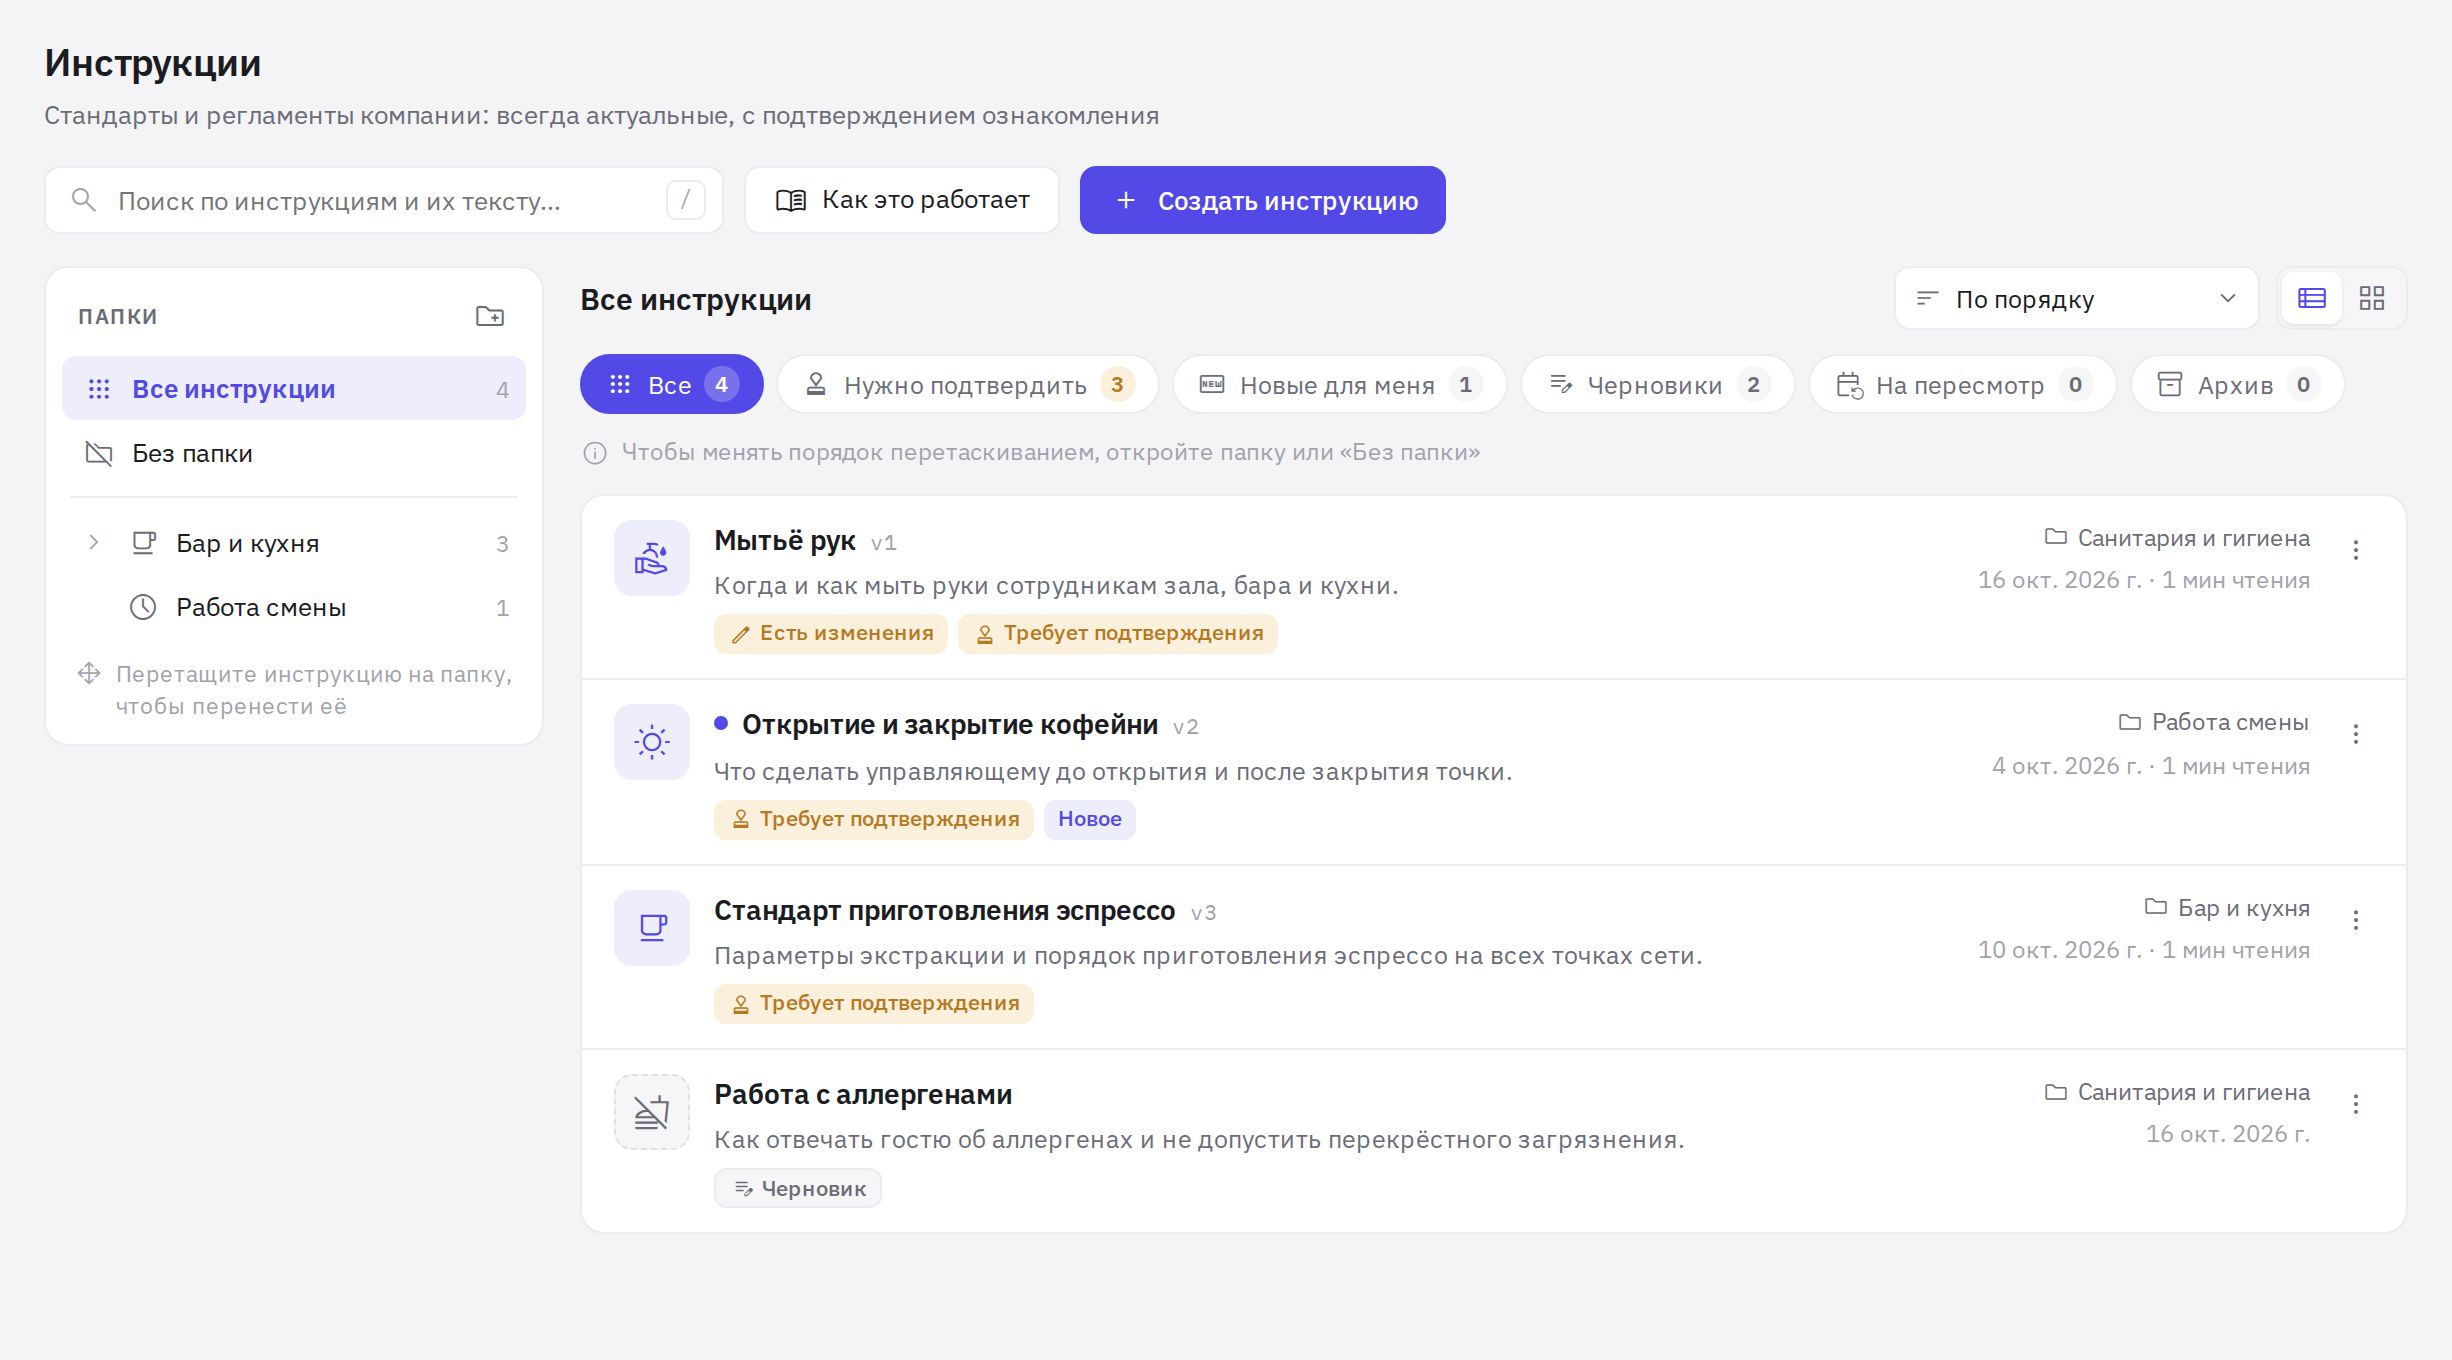Open the «Нужно подтвердить» filter tab
2452x1360 pixels.
(968, 385)
